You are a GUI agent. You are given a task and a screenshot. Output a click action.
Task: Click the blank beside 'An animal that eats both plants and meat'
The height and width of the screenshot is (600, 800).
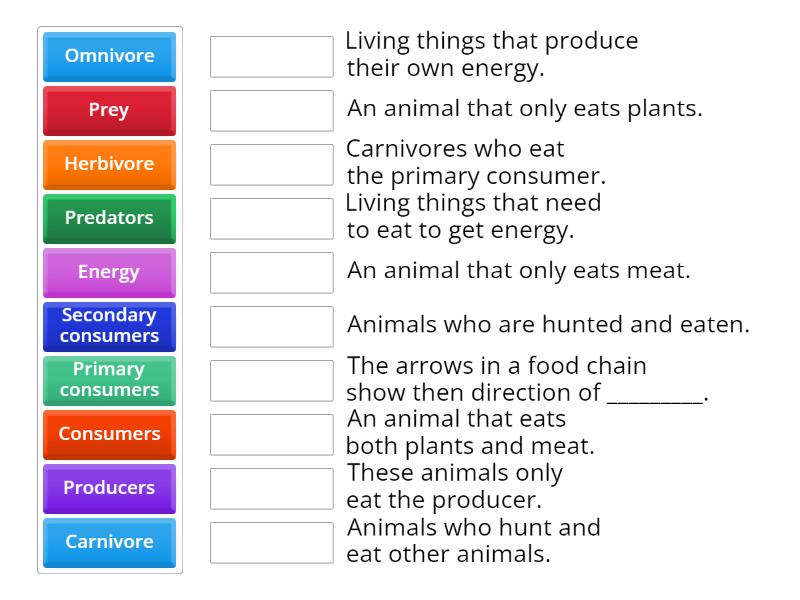coord(271,434)
